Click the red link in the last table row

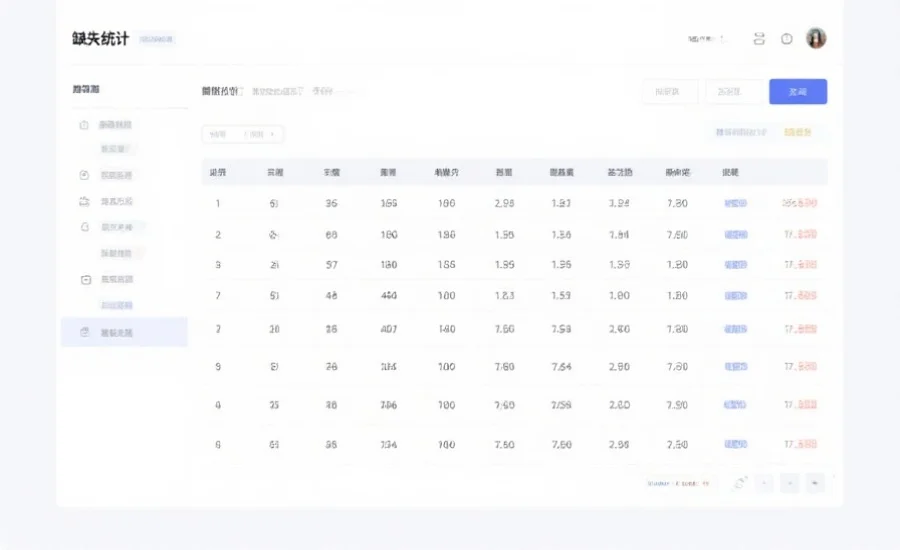[x=800, y=444]
